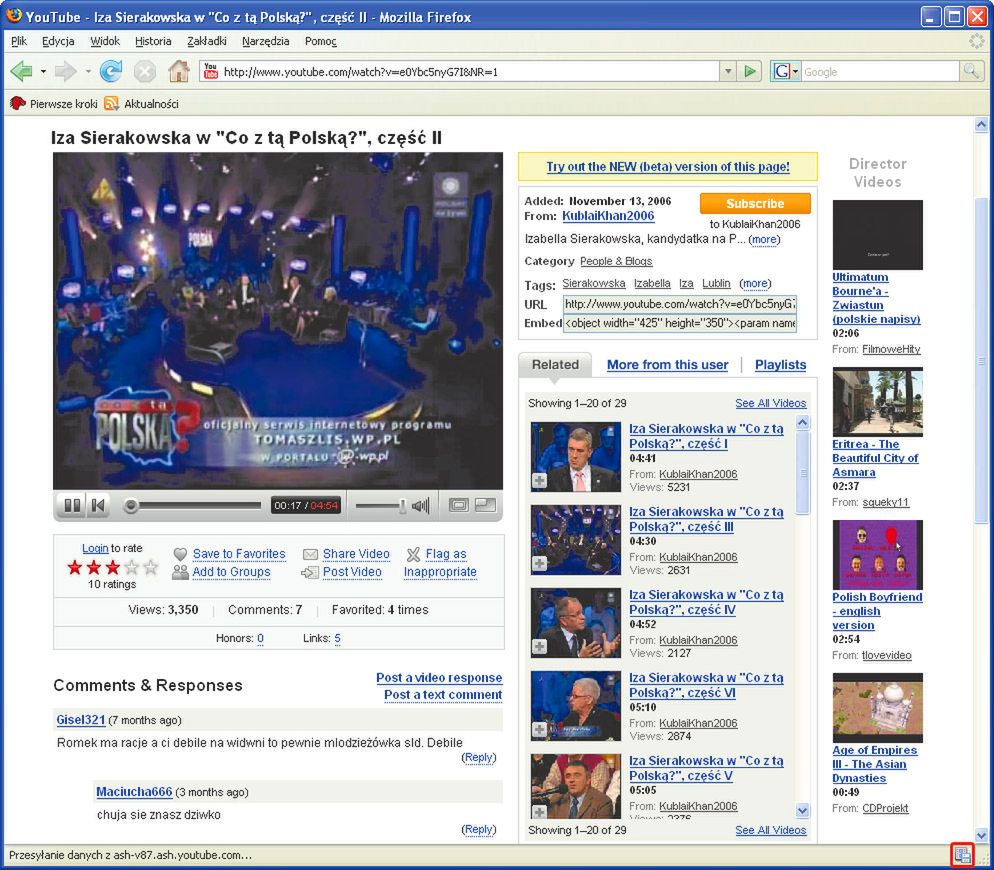Rate video by clicking the fifth star
Viewport: 994px width, 870px height.
[x=150, y=567]
